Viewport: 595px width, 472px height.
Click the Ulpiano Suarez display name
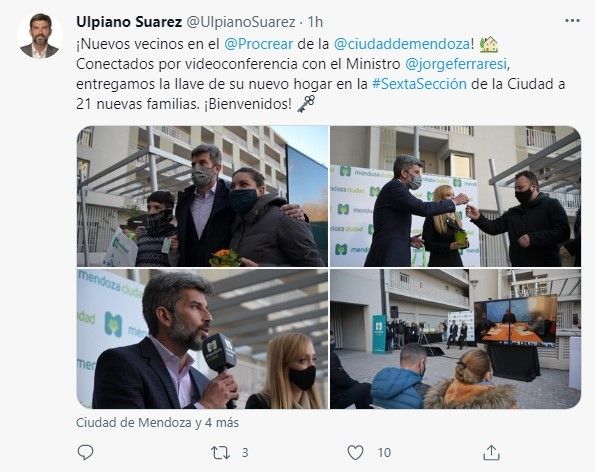[x=129, y=22]
